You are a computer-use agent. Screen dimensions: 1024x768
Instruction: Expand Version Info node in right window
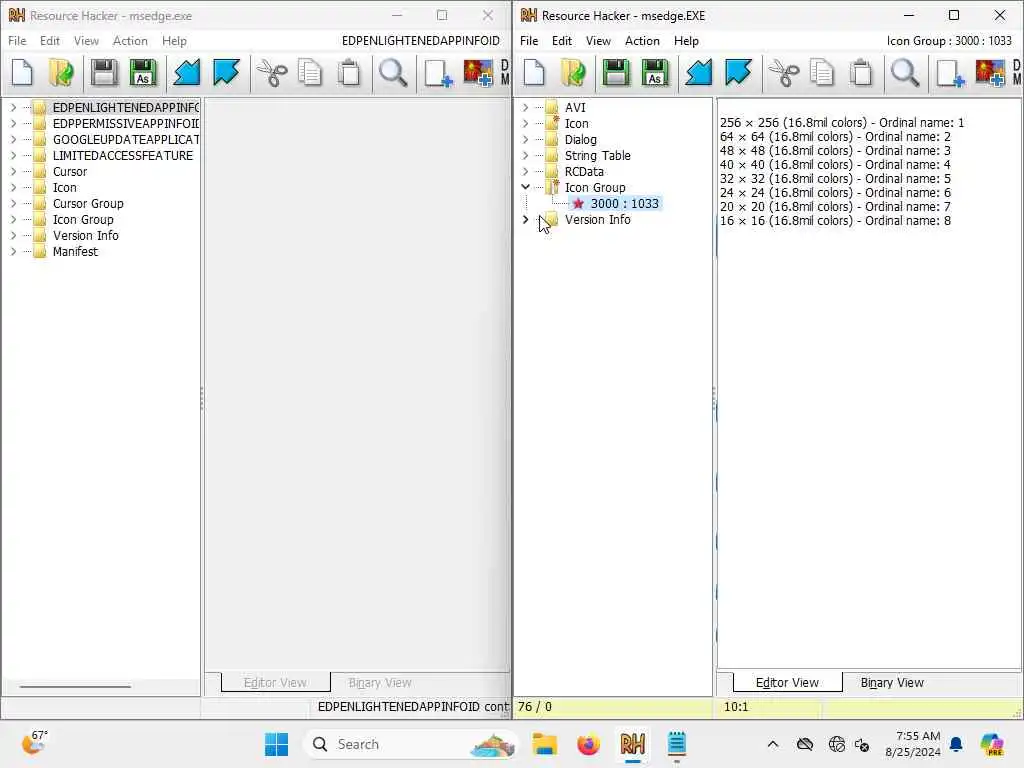pos(525,219)
